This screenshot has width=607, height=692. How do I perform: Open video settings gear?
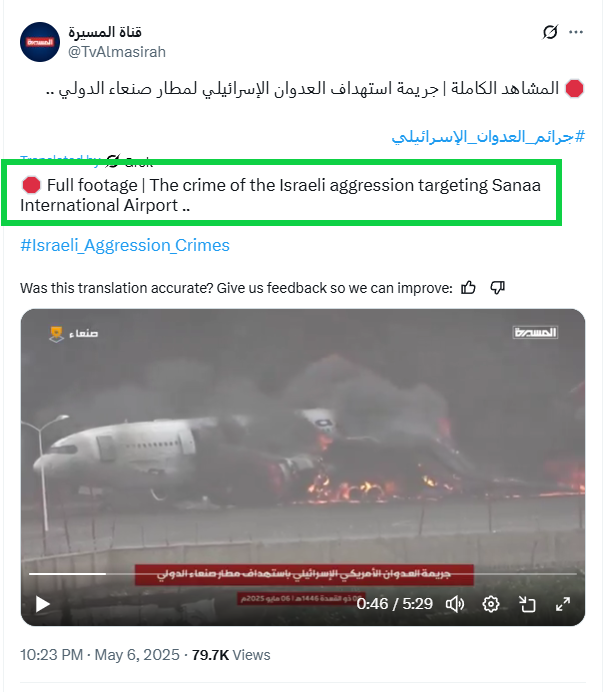tap(490, 604)
